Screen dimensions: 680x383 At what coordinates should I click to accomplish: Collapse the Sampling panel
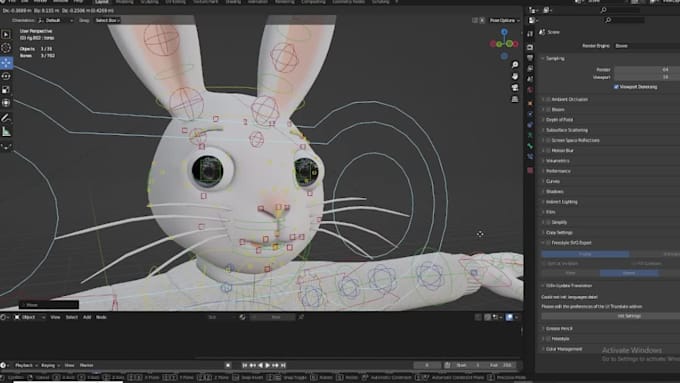point(555,58)
